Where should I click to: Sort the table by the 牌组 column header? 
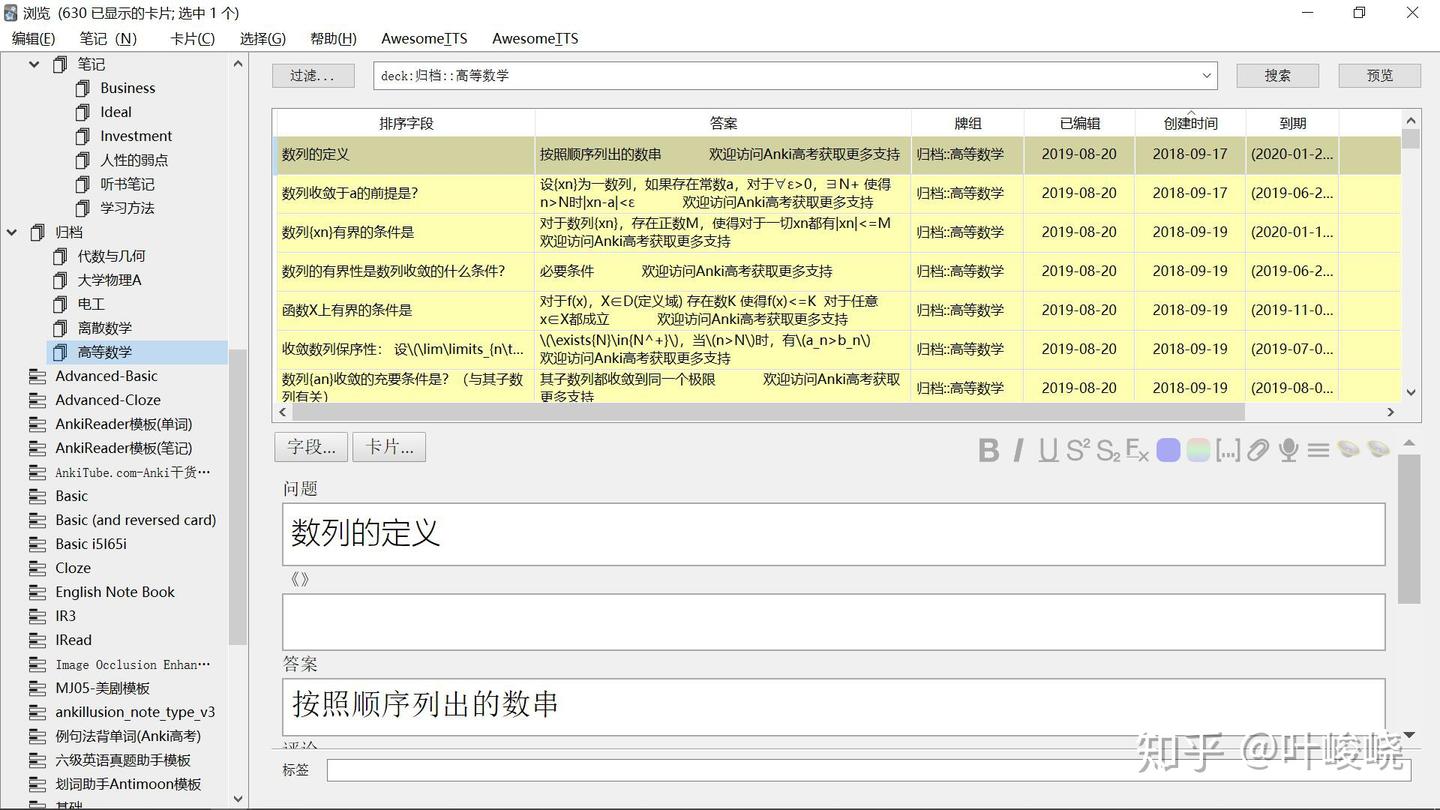pyautogui.click(x=968, y=123)
